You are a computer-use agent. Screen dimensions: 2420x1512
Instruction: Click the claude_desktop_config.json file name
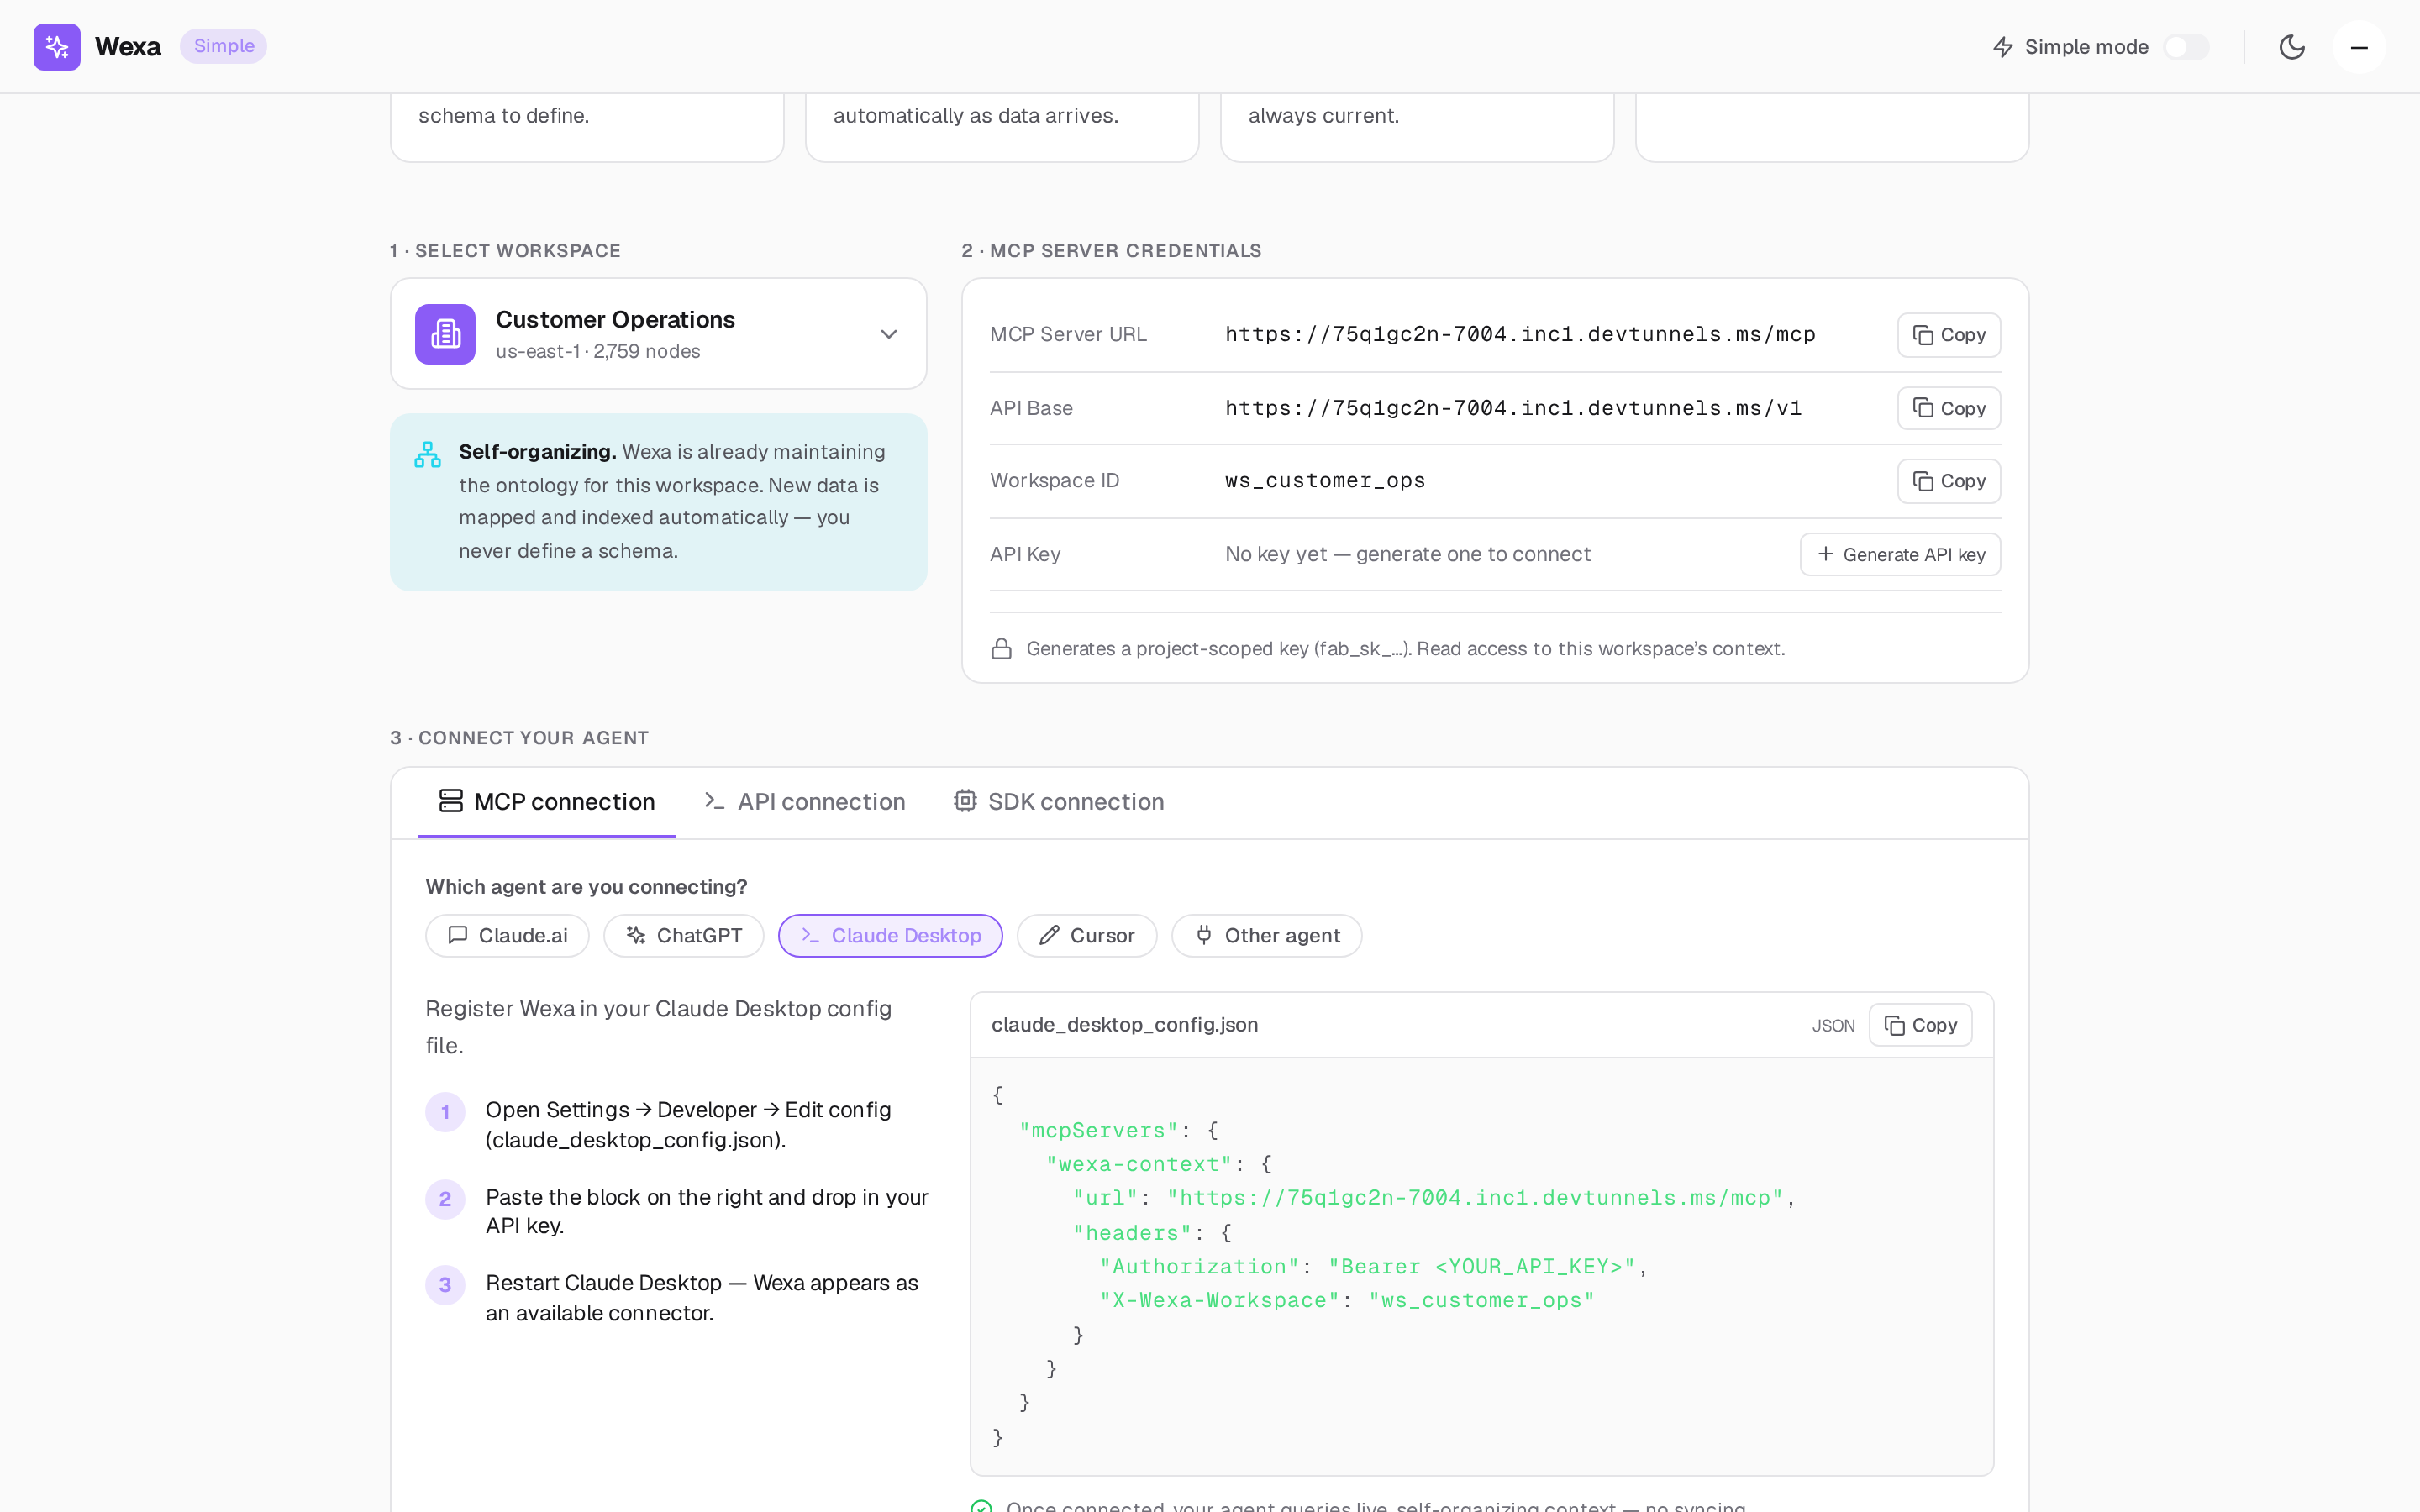pyautogui.click(x=1125, y=1025)
